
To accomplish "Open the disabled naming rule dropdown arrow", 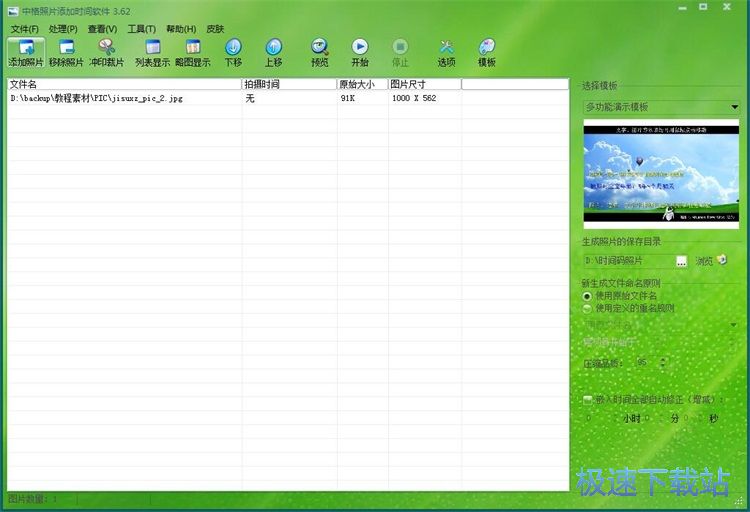I will pyautogui.click(x=734, y=325).
